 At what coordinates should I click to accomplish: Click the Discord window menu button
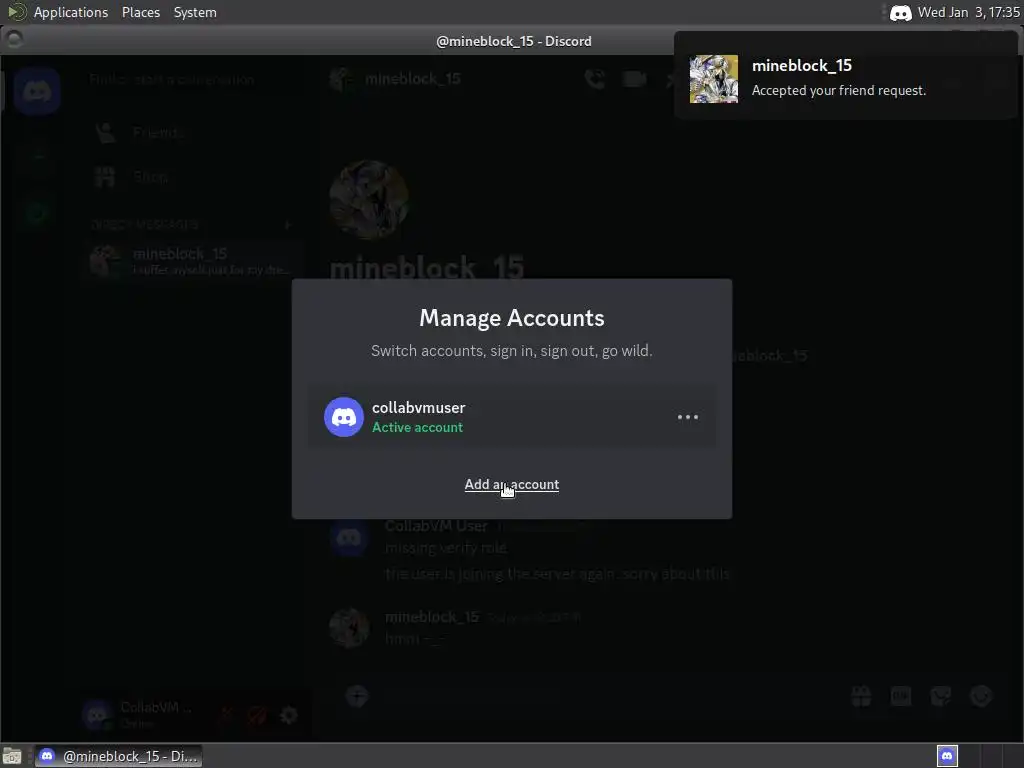click(x=14, y=40)
